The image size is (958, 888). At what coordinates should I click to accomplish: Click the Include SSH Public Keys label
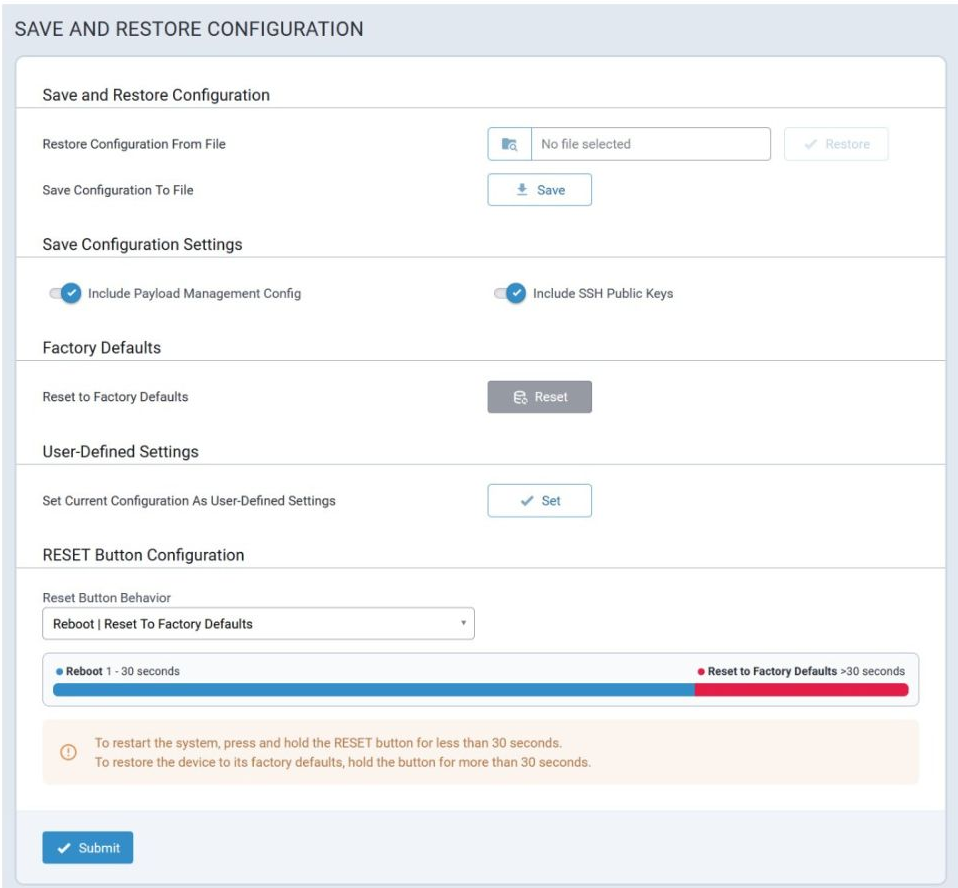603,294
